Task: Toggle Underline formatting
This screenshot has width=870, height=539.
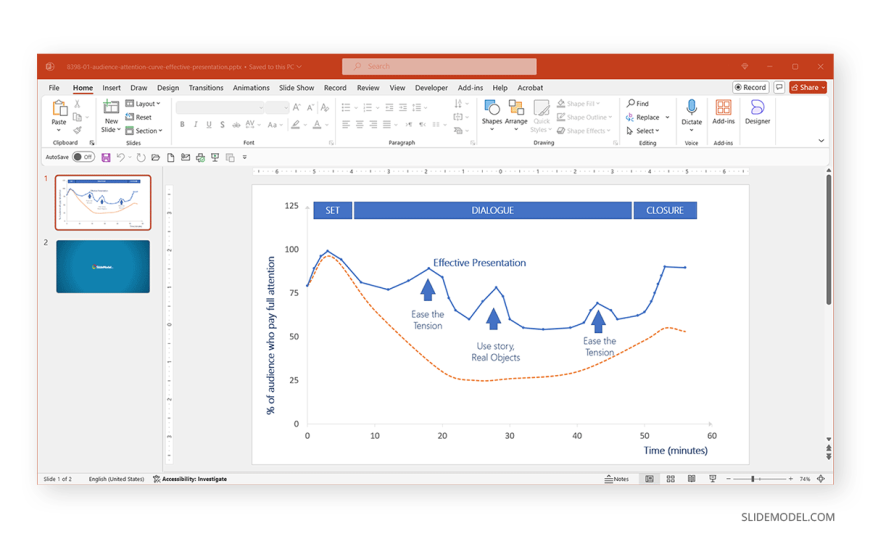Action: tap(209, 124)
